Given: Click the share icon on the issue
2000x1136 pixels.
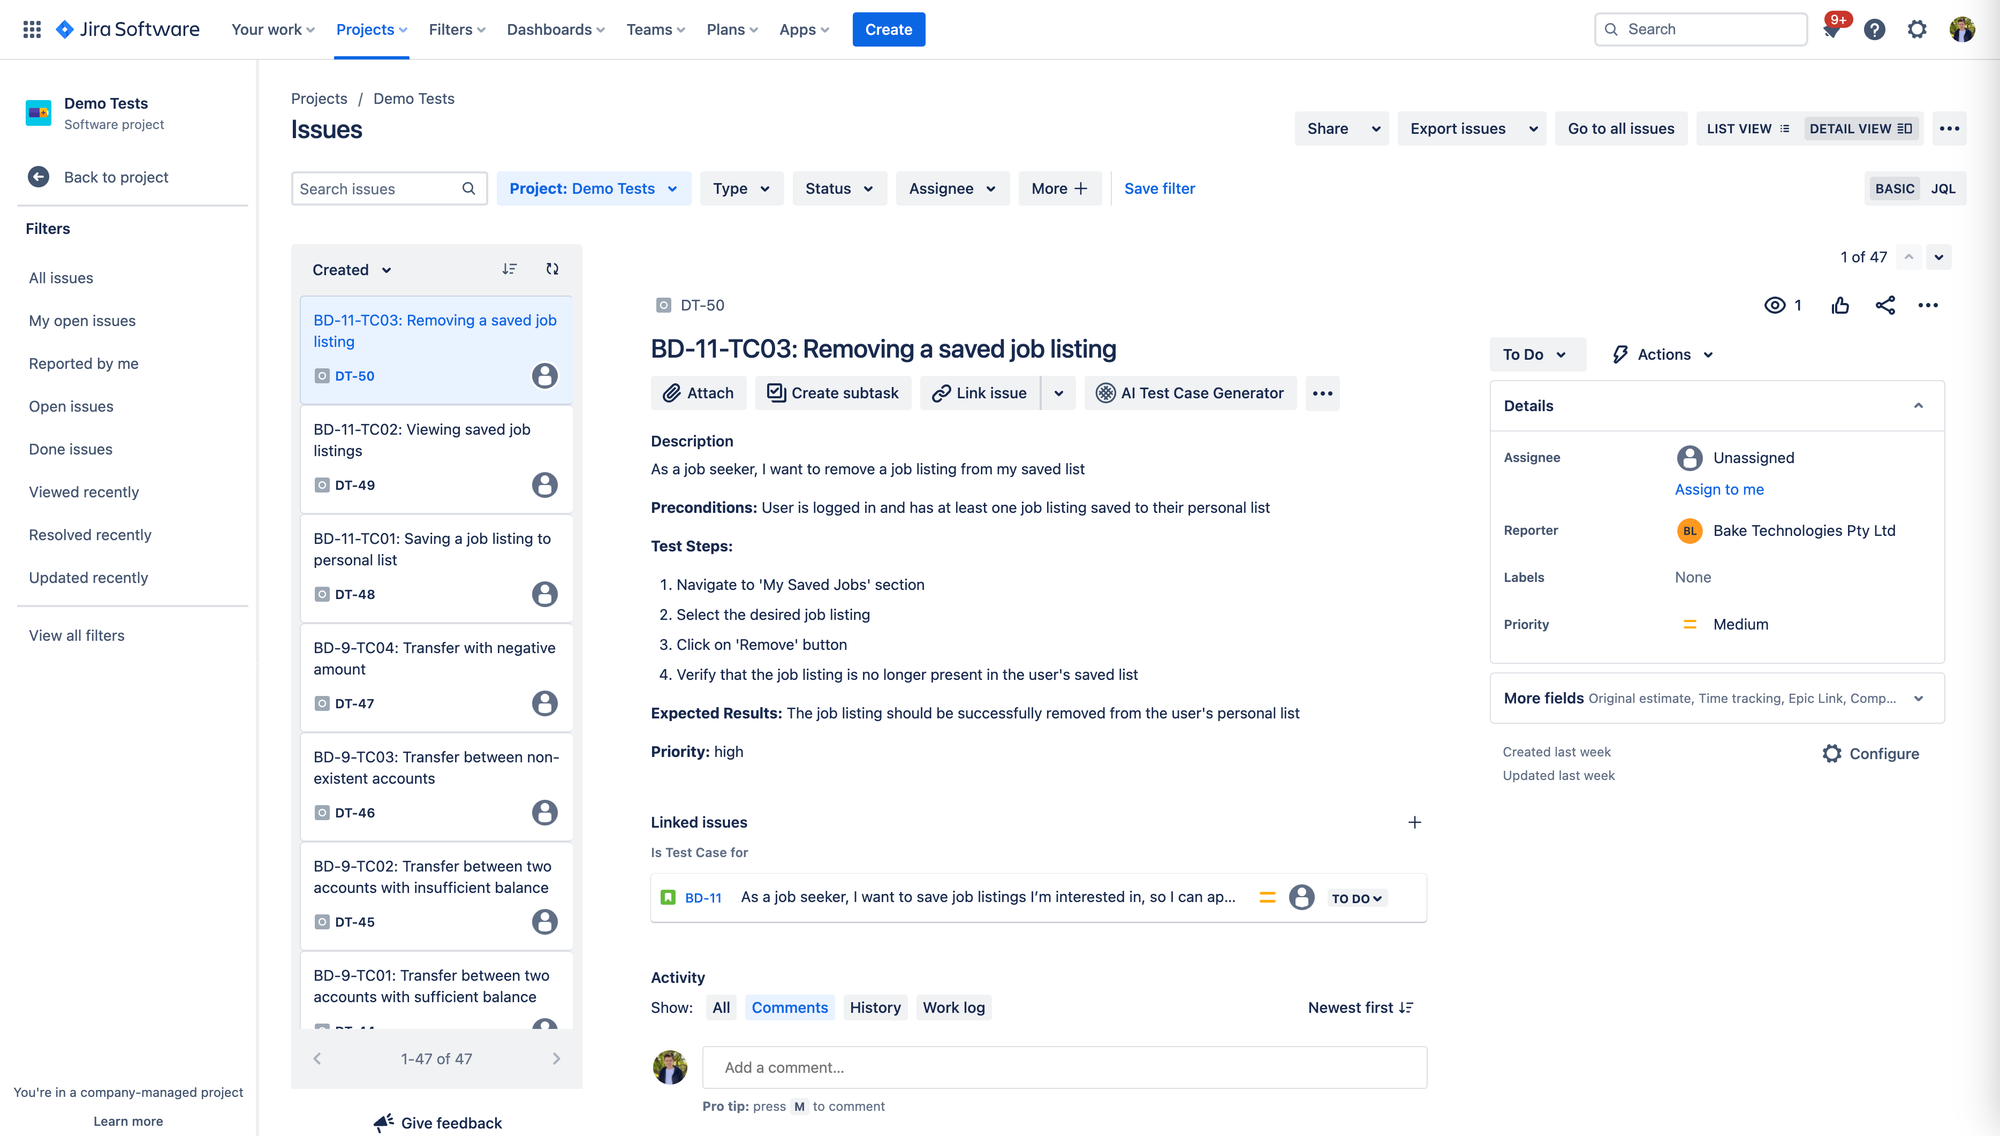Looking at the screenshot, I should click(x=1885, y=306).
